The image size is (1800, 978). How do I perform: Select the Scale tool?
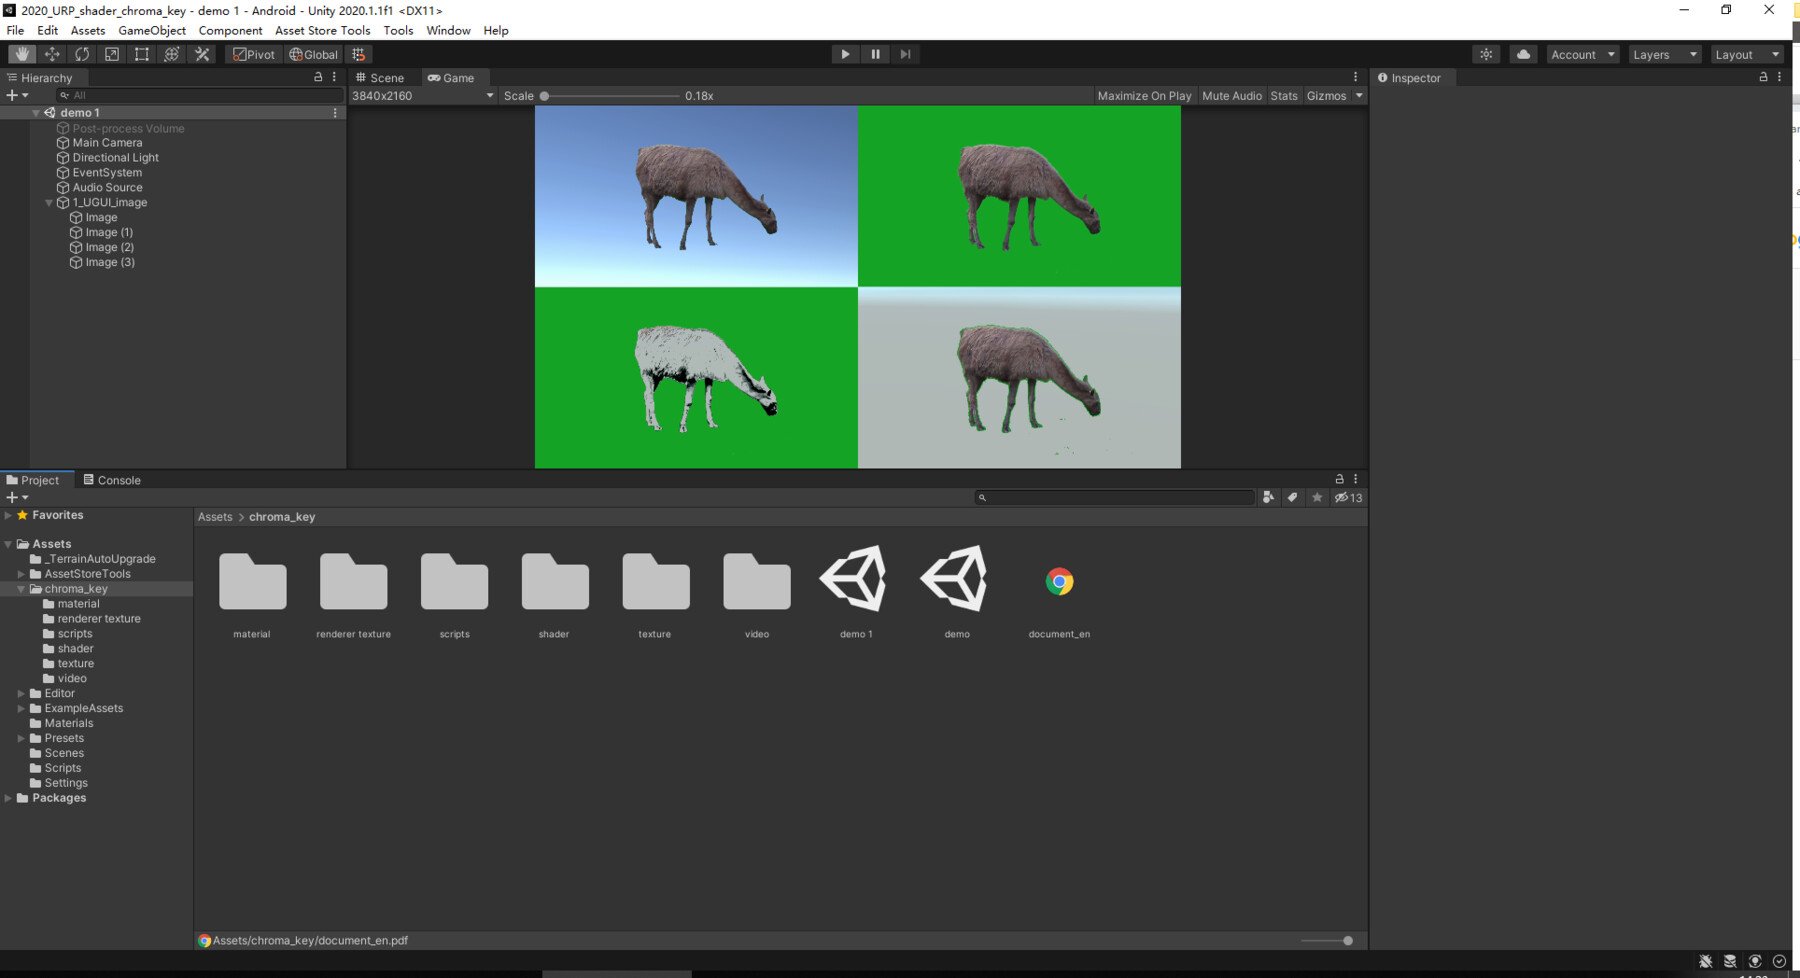click(x=111, y=54)
